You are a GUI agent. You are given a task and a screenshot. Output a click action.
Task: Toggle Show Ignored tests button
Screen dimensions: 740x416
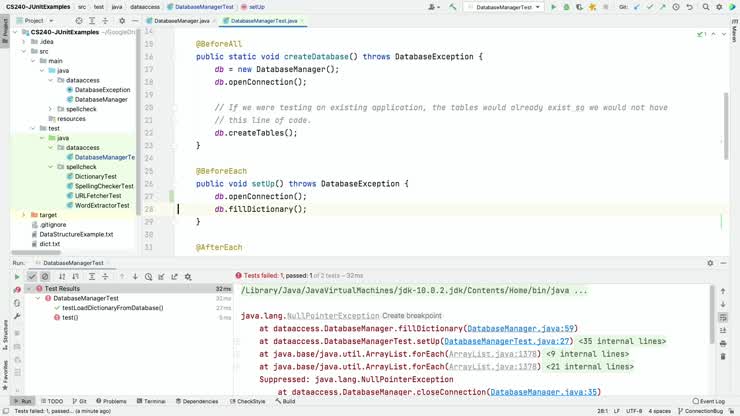pyautogui.click(x=45, y=277)
